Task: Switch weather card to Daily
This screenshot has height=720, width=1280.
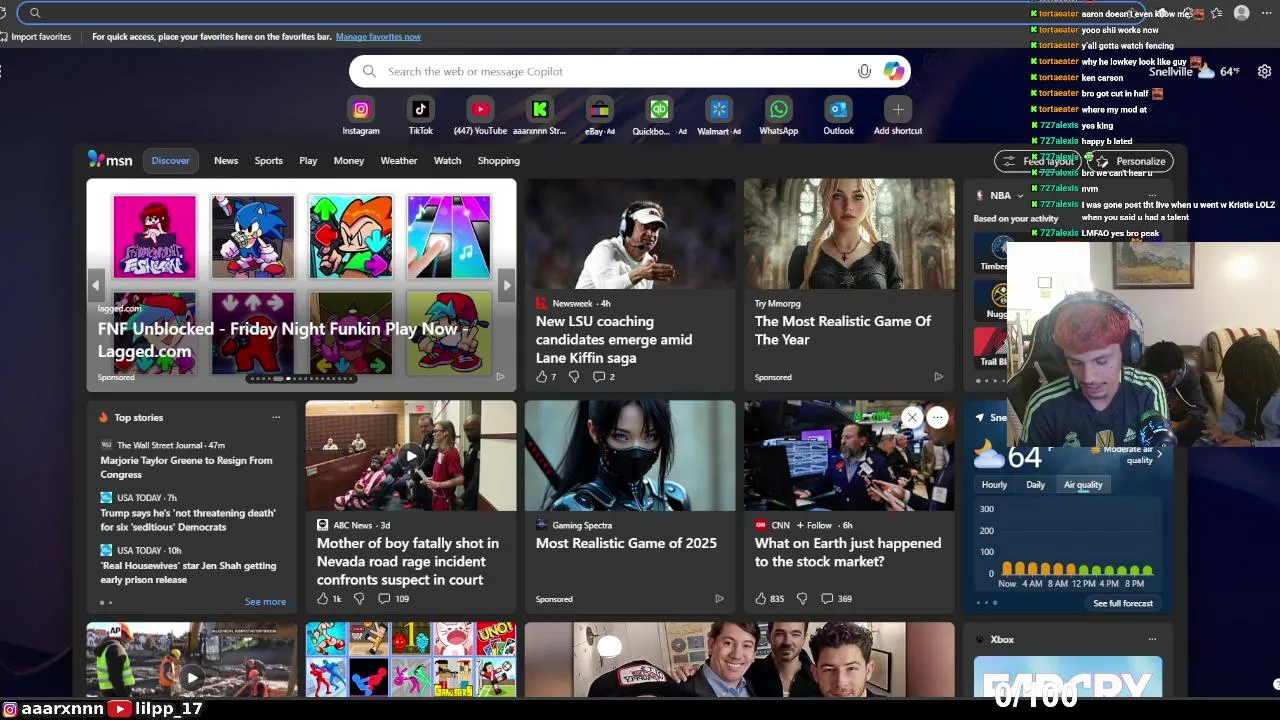Action: (x=1035, y=485)
